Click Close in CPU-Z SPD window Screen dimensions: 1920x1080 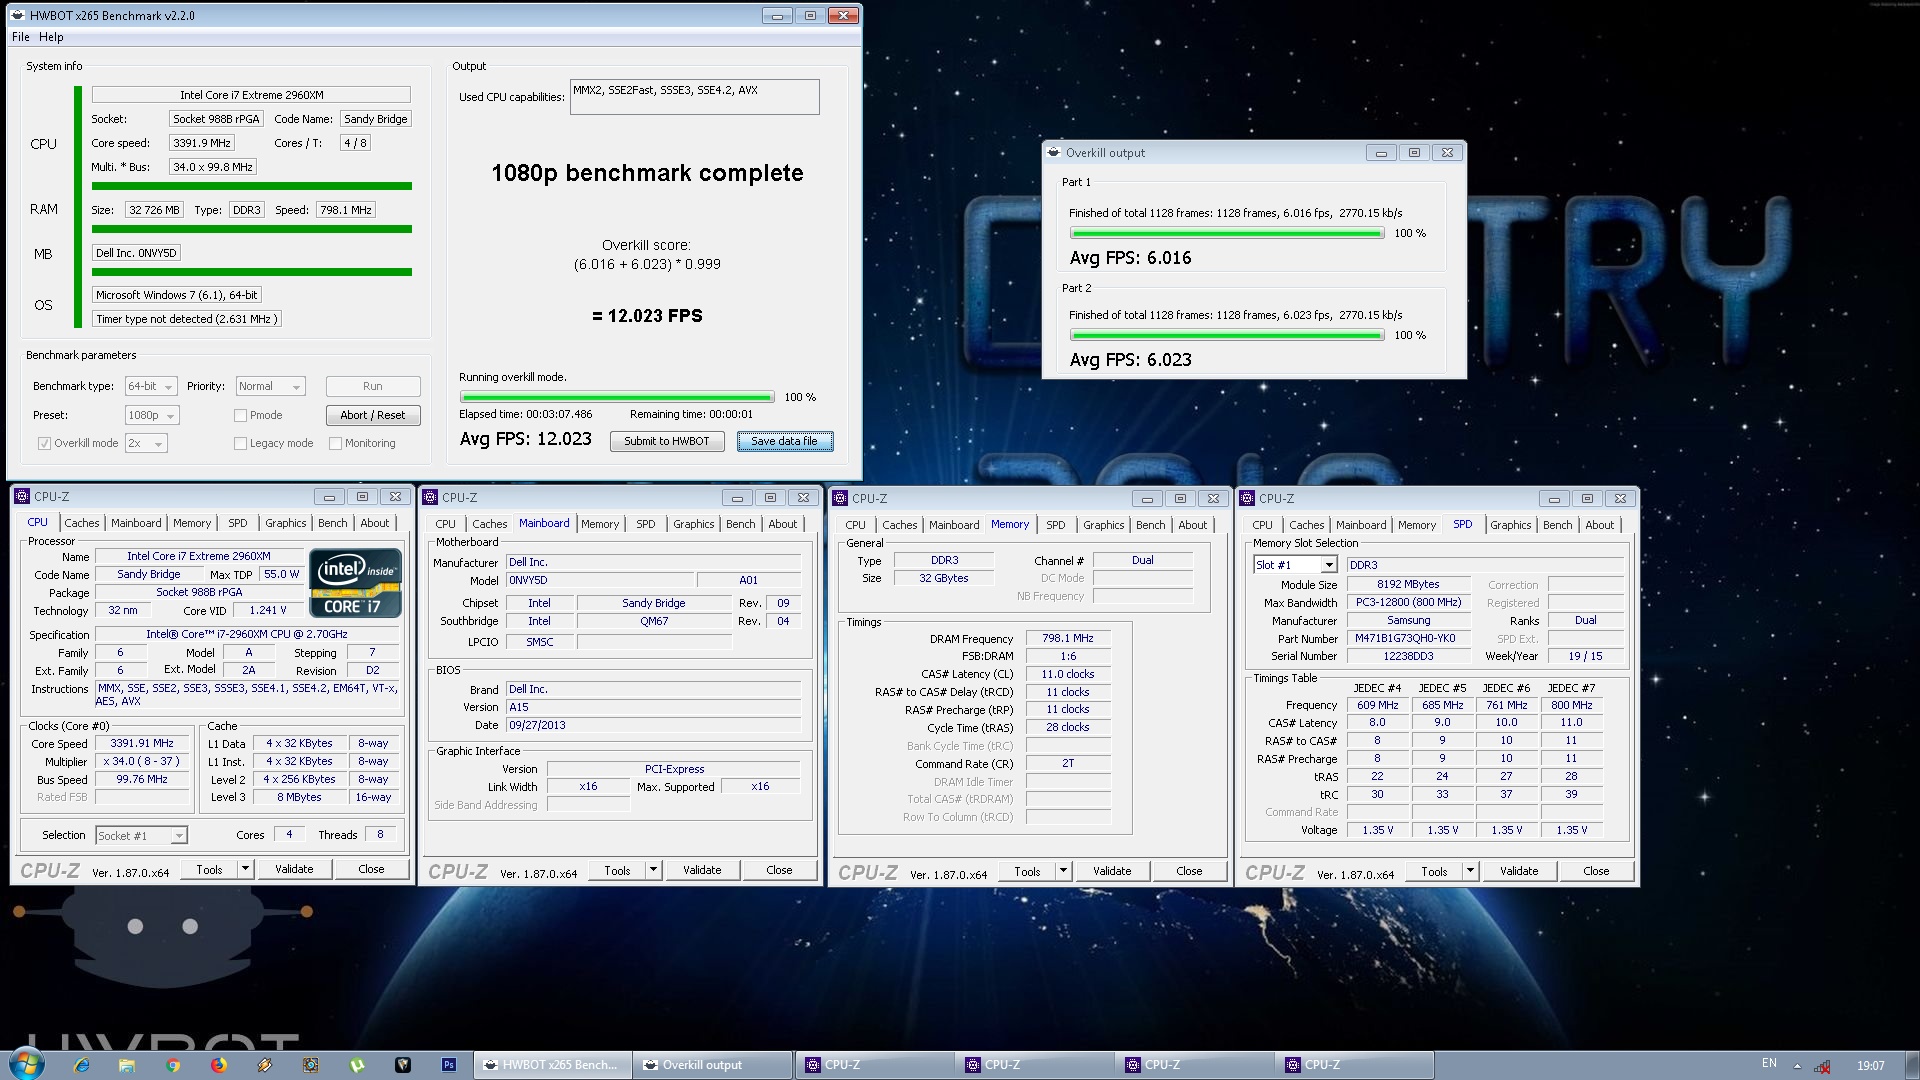pyautogui.click(x=1596, y=871)
